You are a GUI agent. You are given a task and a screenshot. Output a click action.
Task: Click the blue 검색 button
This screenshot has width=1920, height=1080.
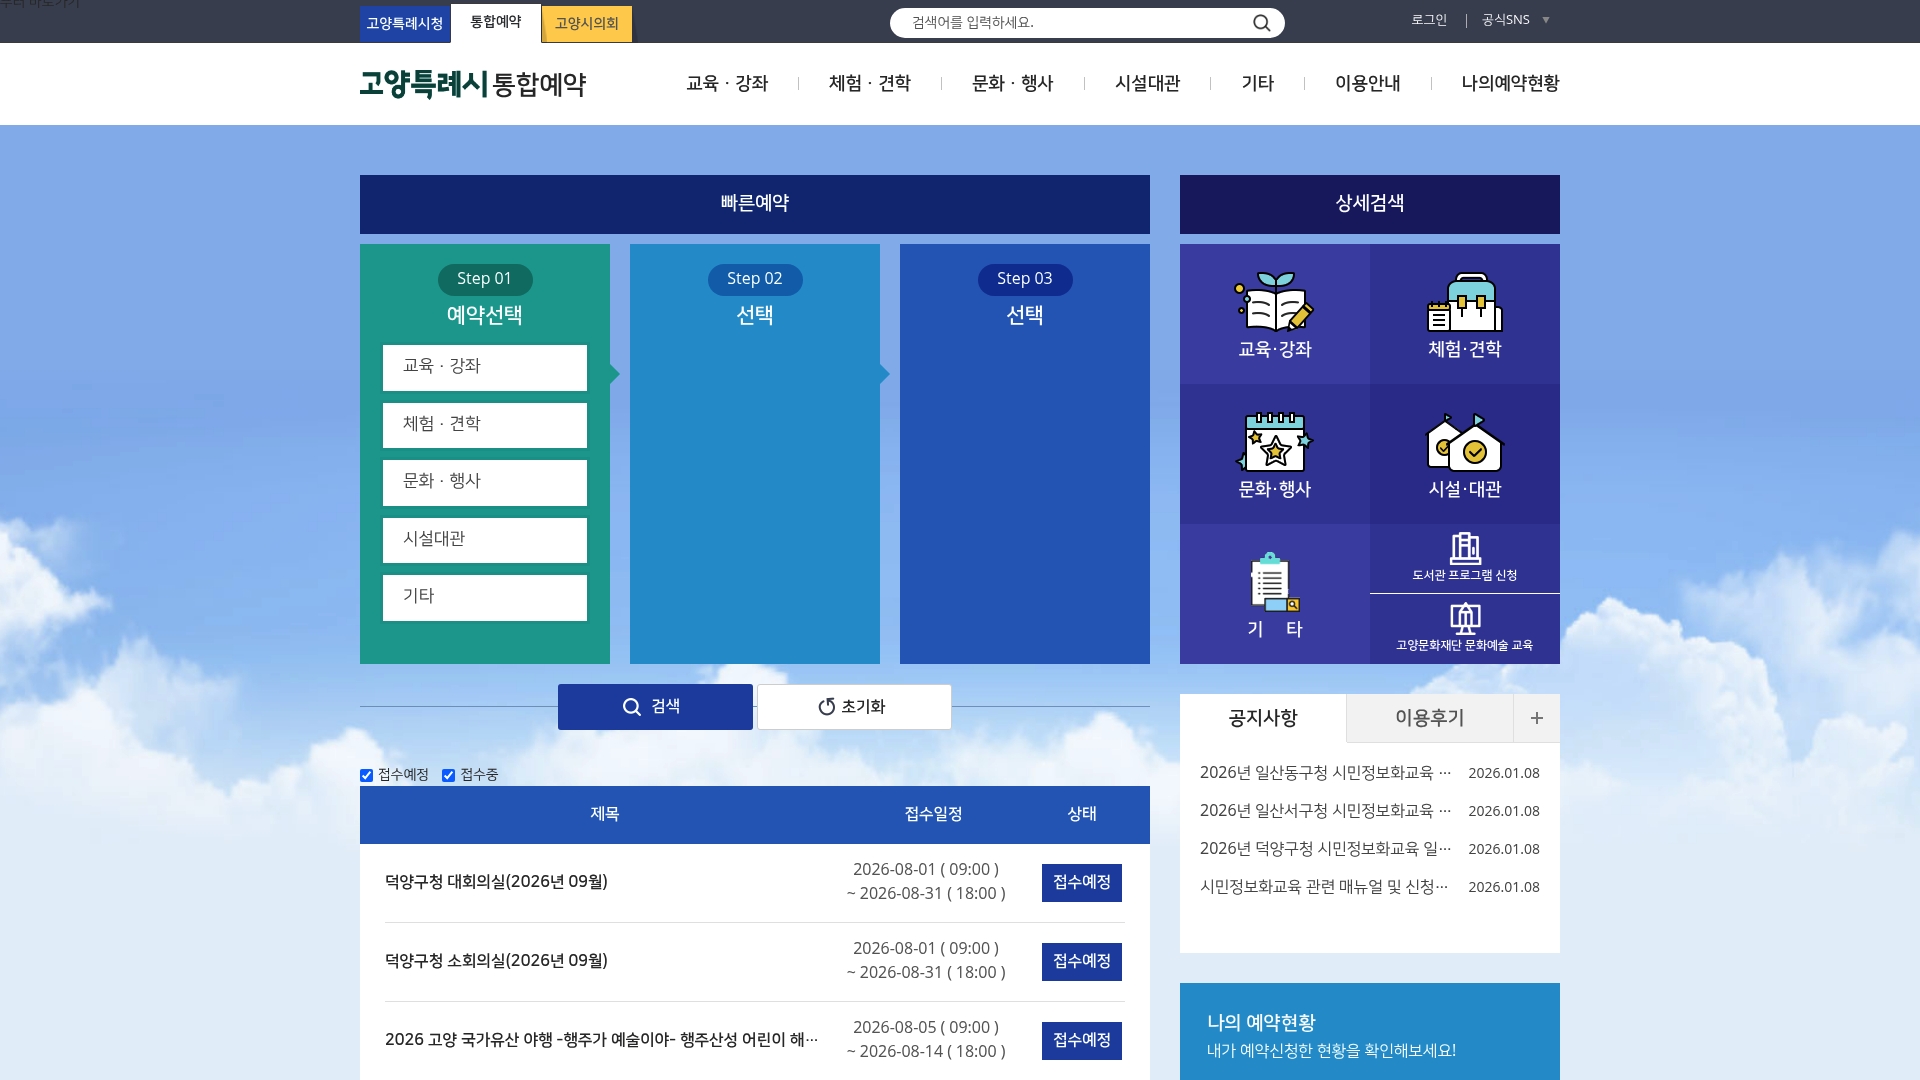coord(655,707)
